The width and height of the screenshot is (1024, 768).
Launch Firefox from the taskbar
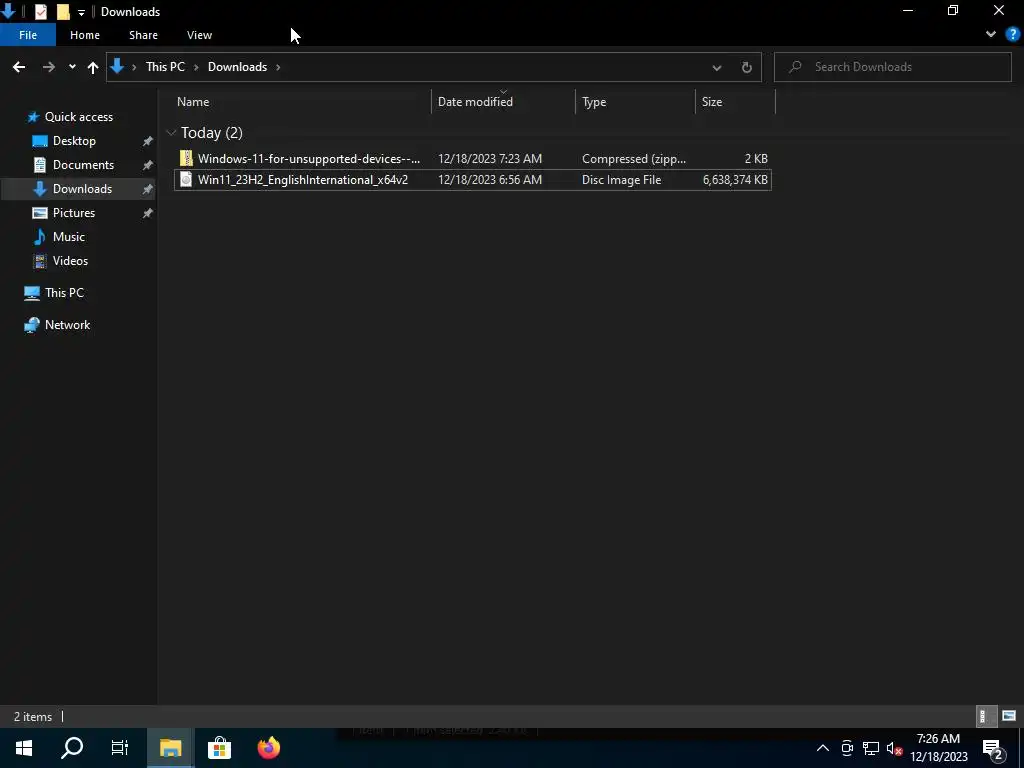click(x=268, y=748)
